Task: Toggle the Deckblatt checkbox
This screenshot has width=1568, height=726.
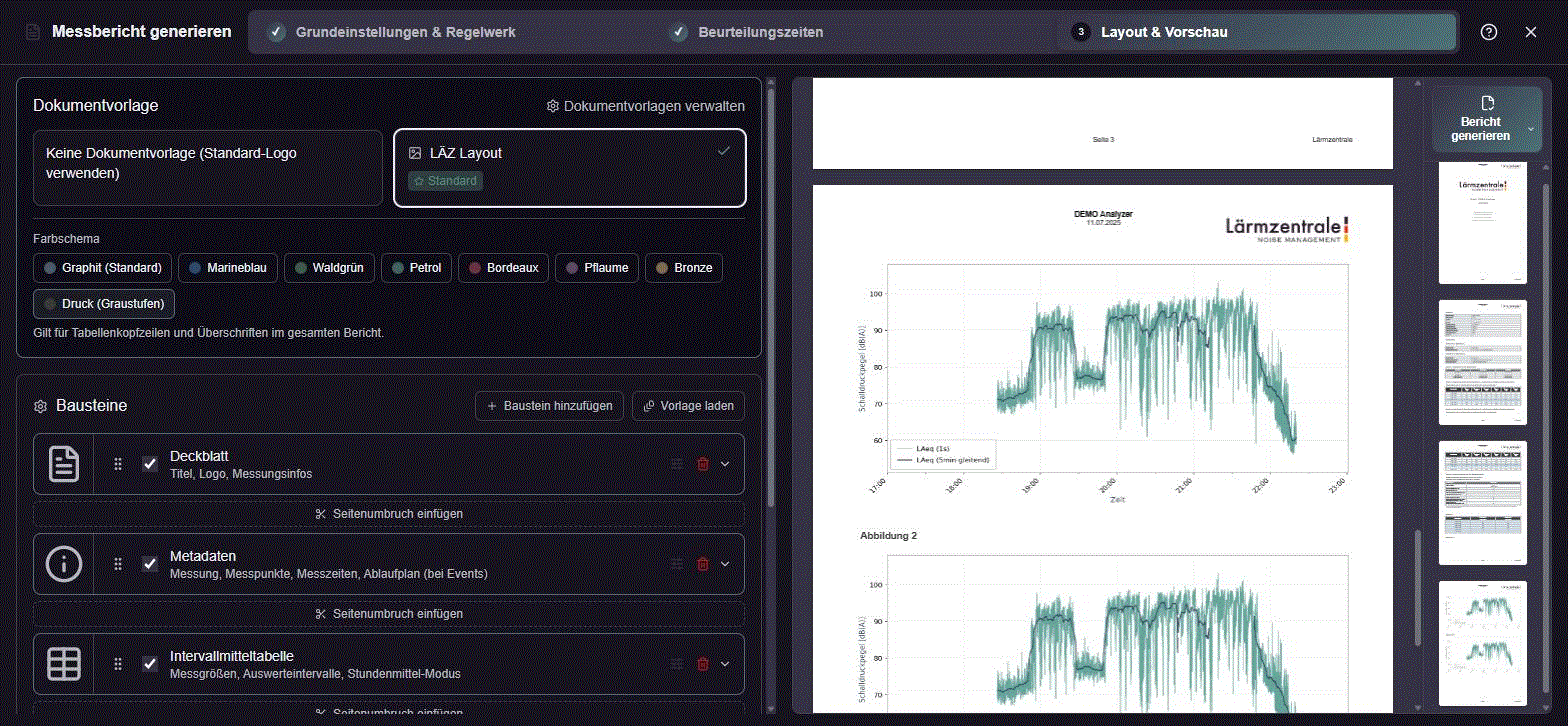Action: point(150,464)
